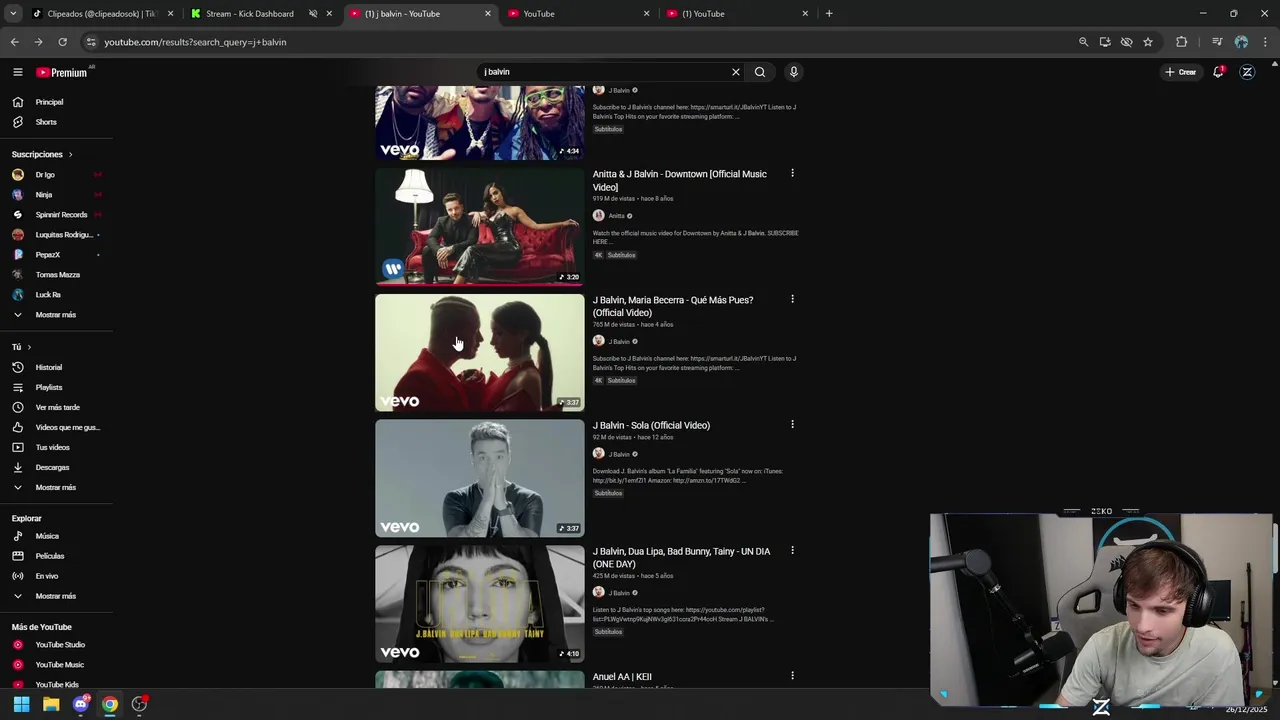Click the YouTube Premium logo

[62, 72]
